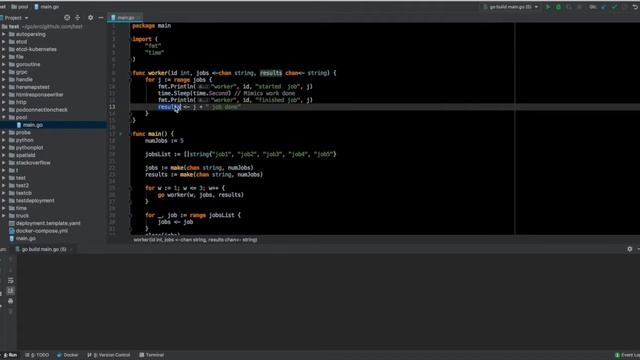
Task: Expand the grpc folder
Action: [4, 72]
